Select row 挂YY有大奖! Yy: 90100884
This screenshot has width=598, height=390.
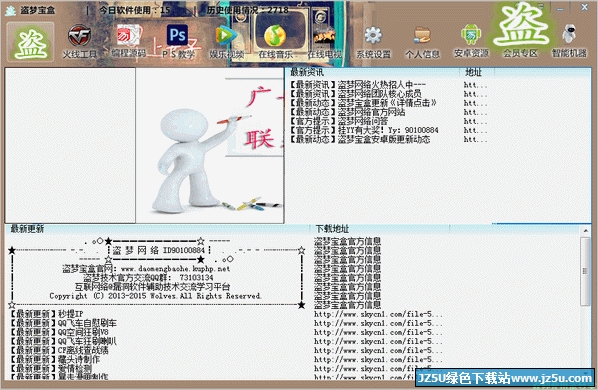[364, 130]
